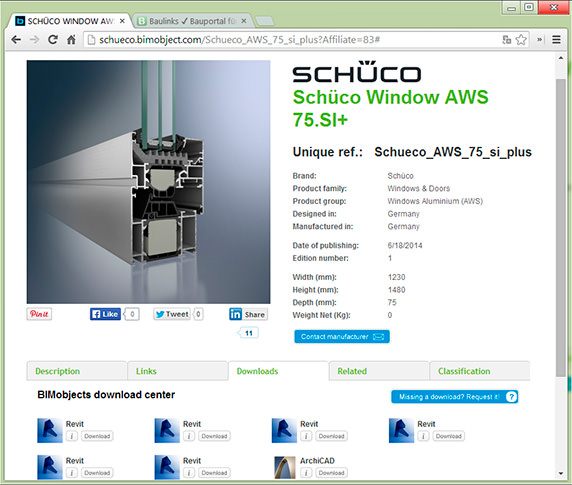Open the Schüco brand link

click(400, 176)
